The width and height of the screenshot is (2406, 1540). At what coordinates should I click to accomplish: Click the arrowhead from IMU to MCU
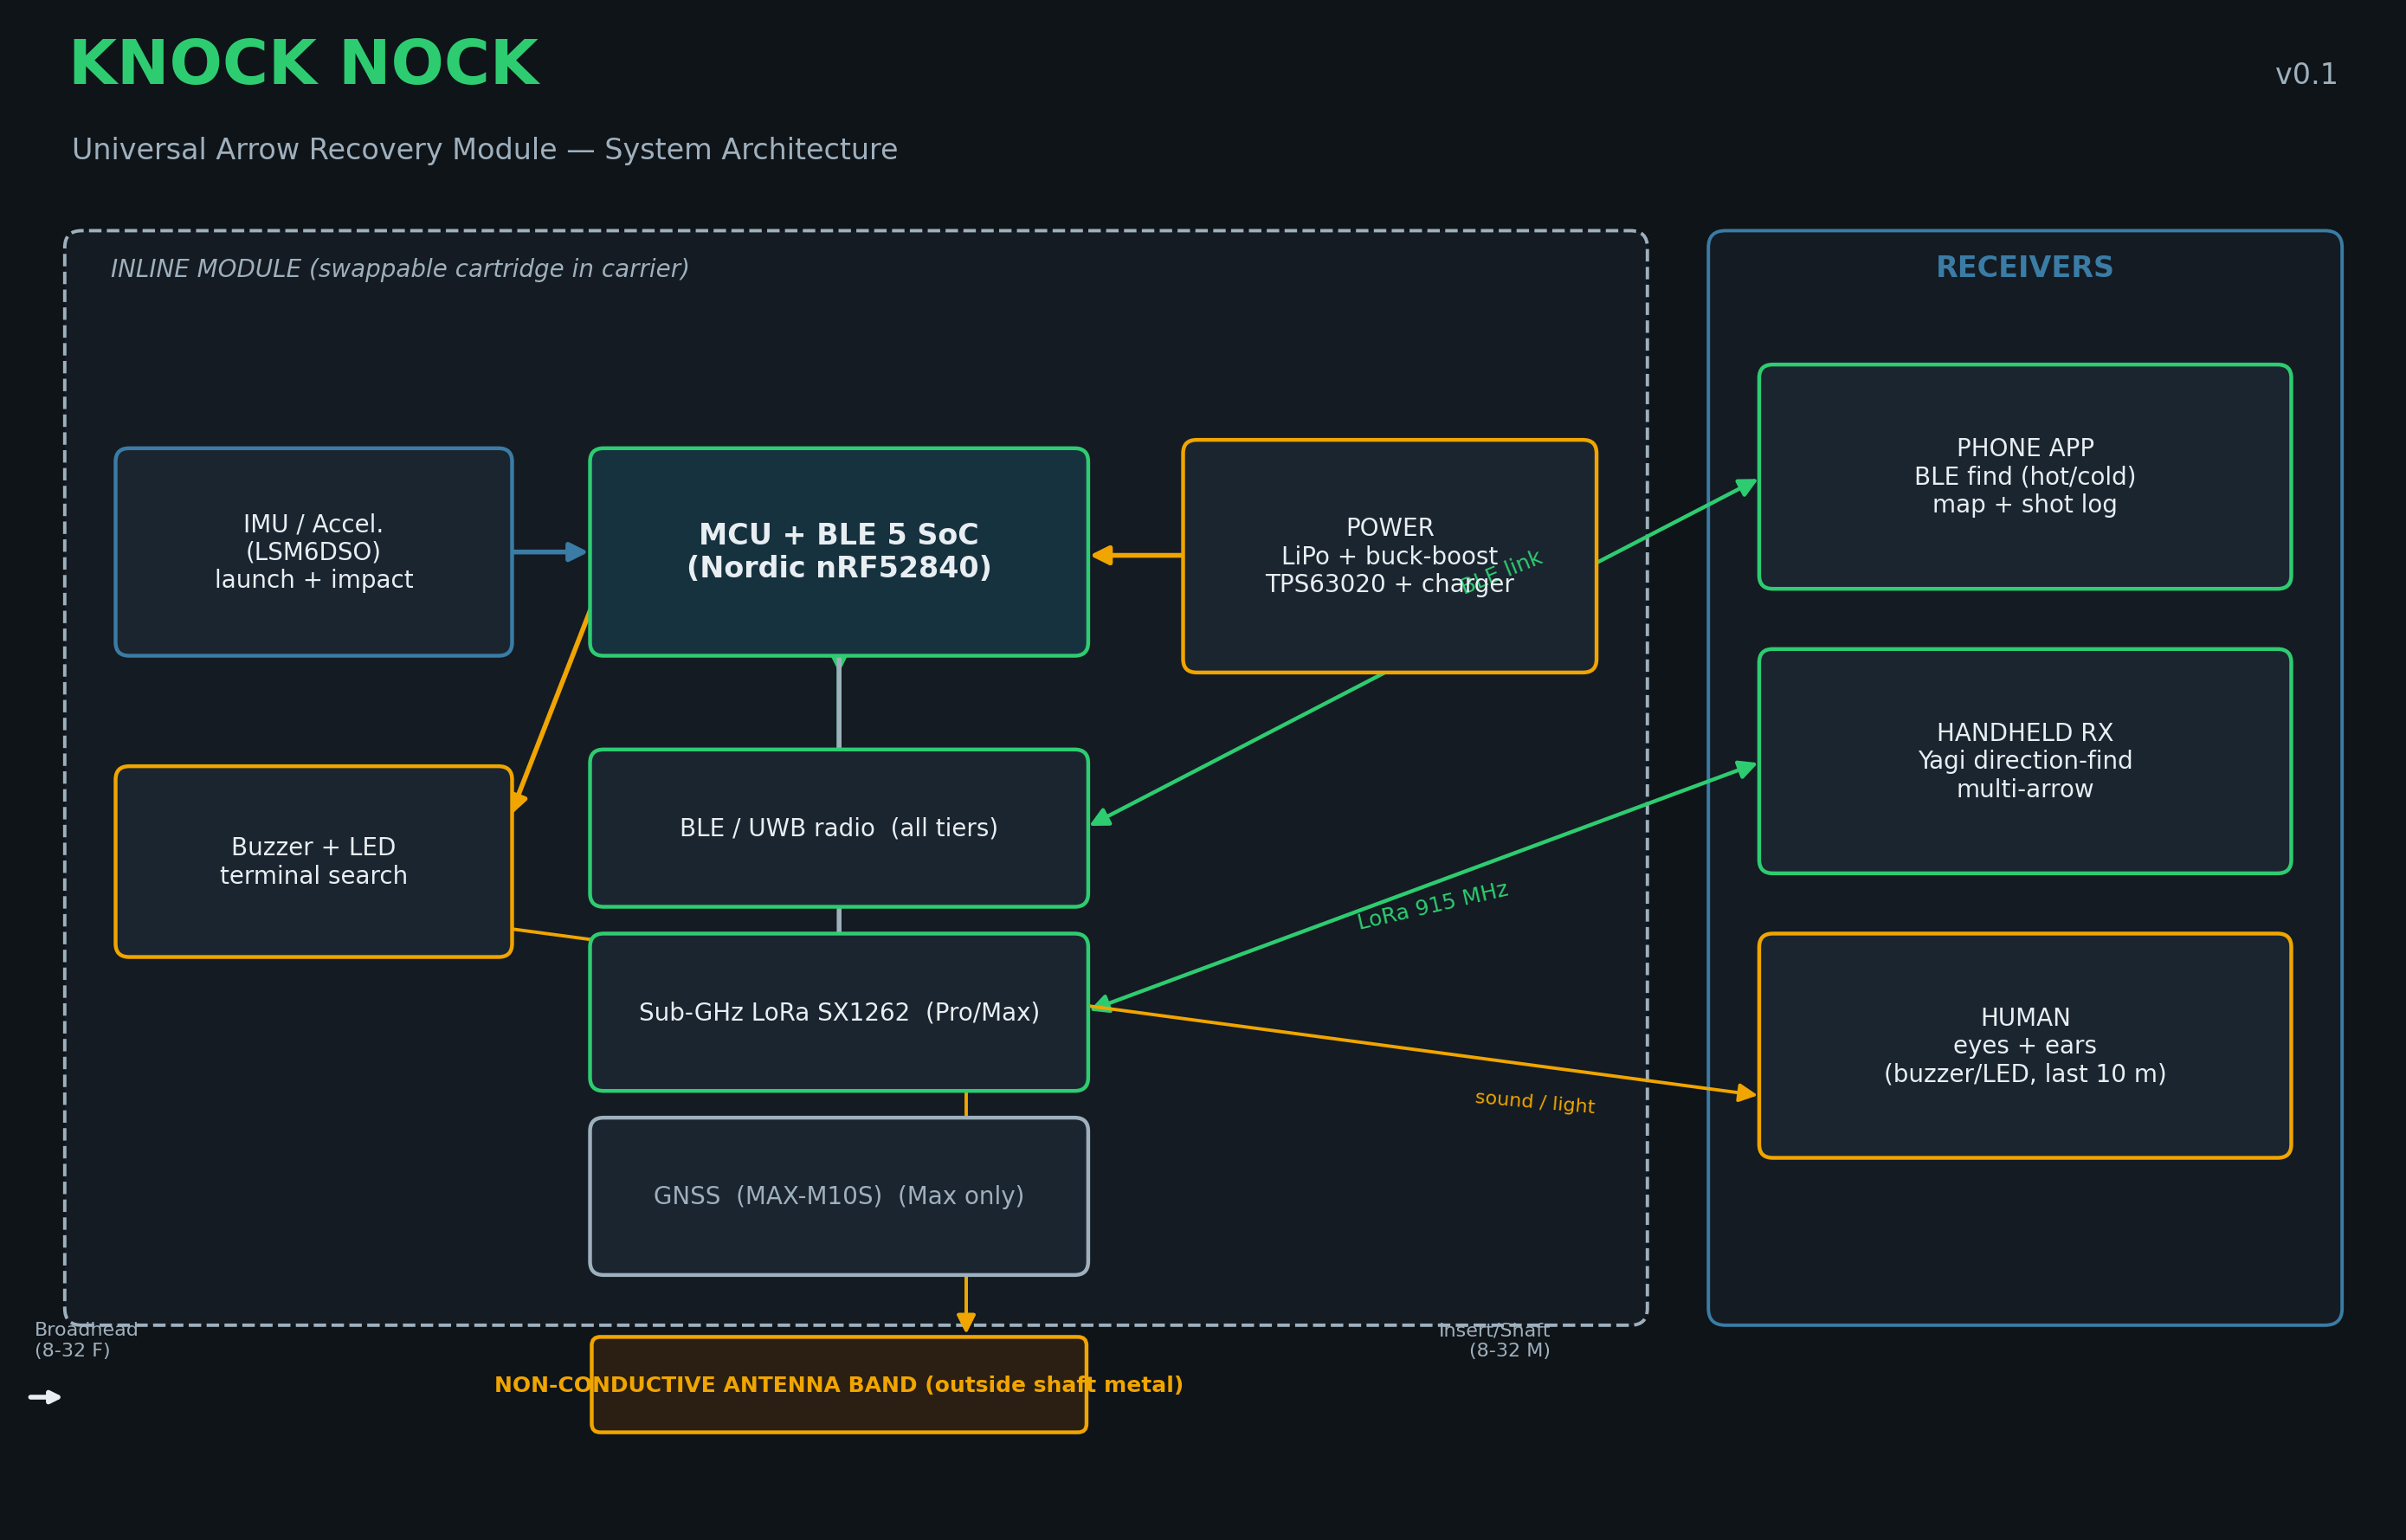[x=576, y=552]
